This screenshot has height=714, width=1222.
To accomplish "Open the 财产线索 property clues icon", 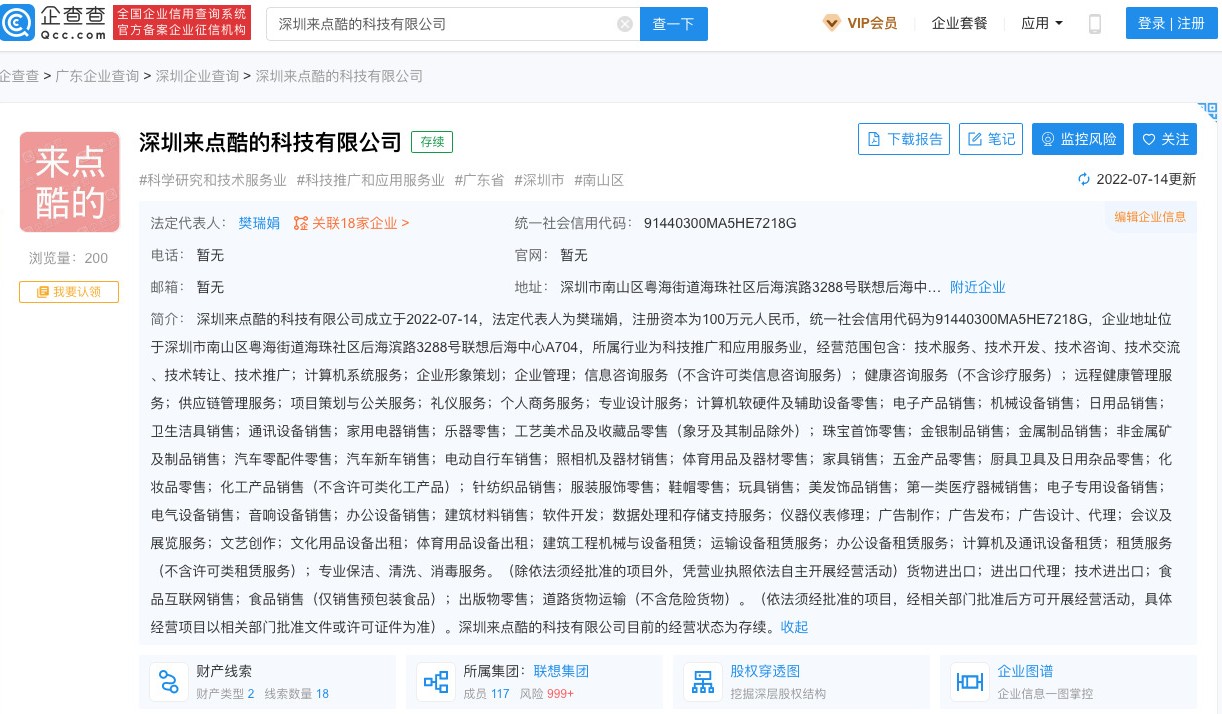I will [169, 682].
